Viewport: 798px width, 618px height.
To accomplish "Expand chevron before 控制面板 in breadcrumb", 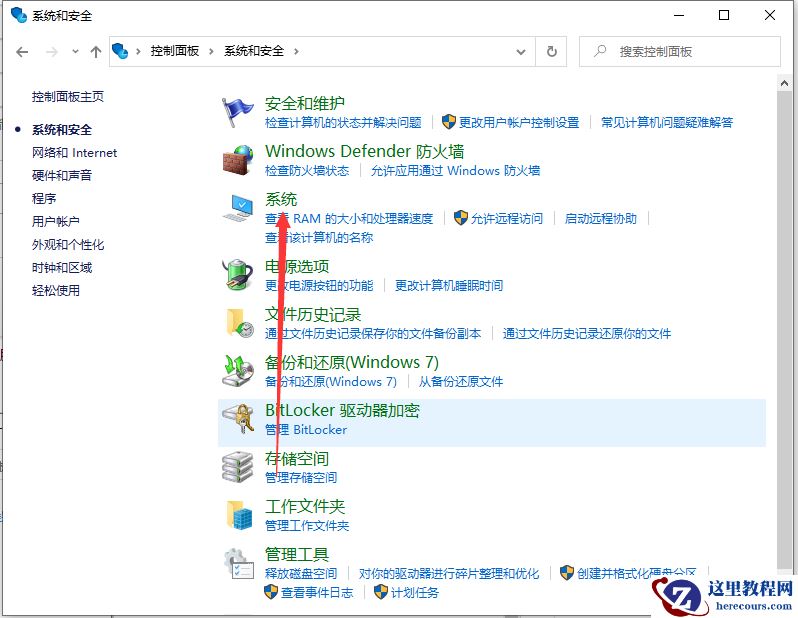I will [138, 51].
